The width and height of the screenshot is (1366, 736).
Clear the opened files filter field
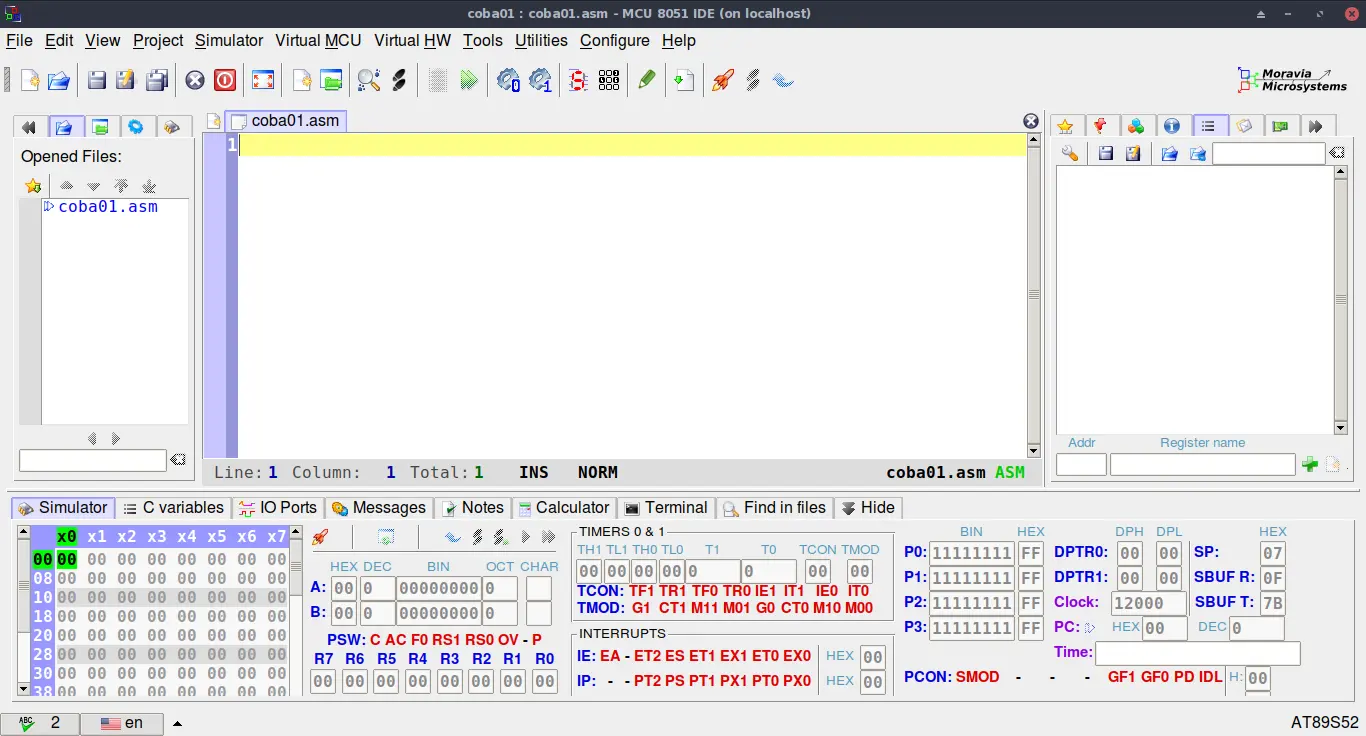click(x=177, y=460)
